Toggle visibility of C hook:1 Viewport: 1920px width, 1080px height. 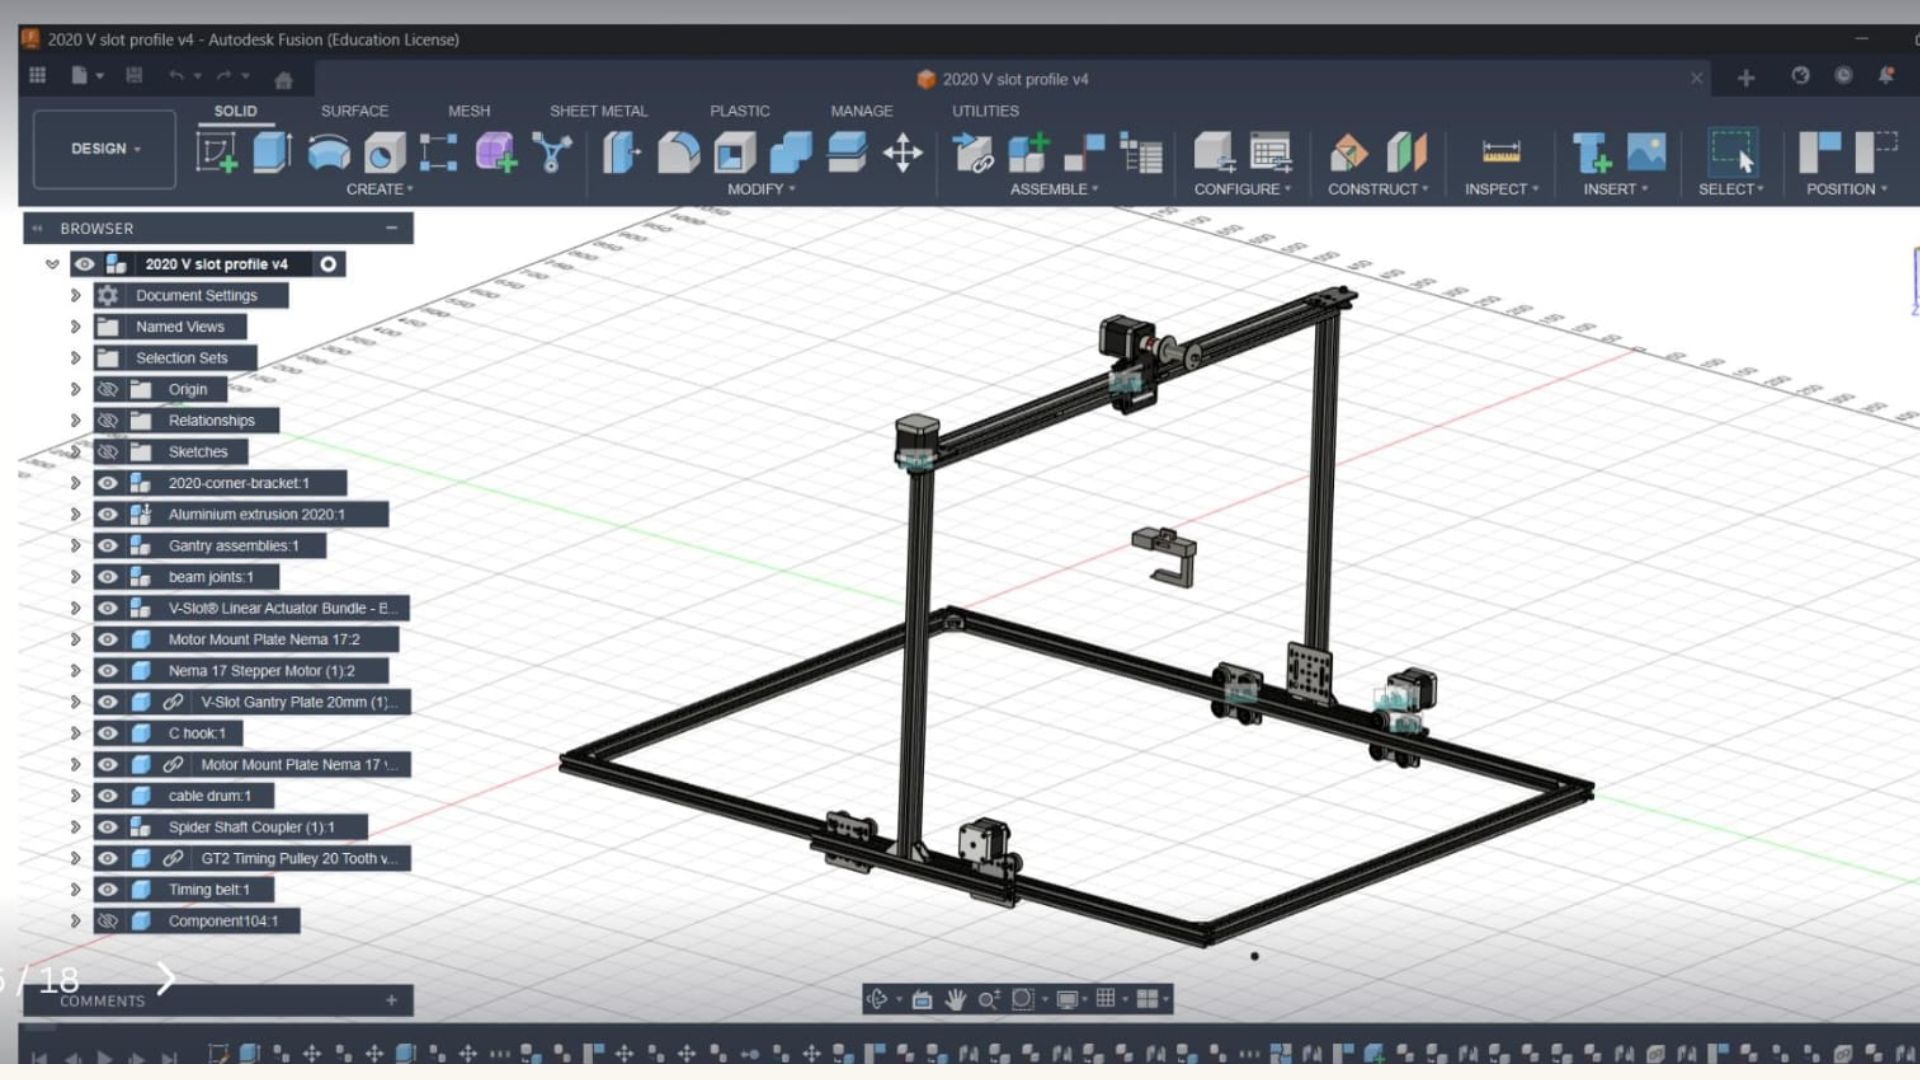[108, 733]
